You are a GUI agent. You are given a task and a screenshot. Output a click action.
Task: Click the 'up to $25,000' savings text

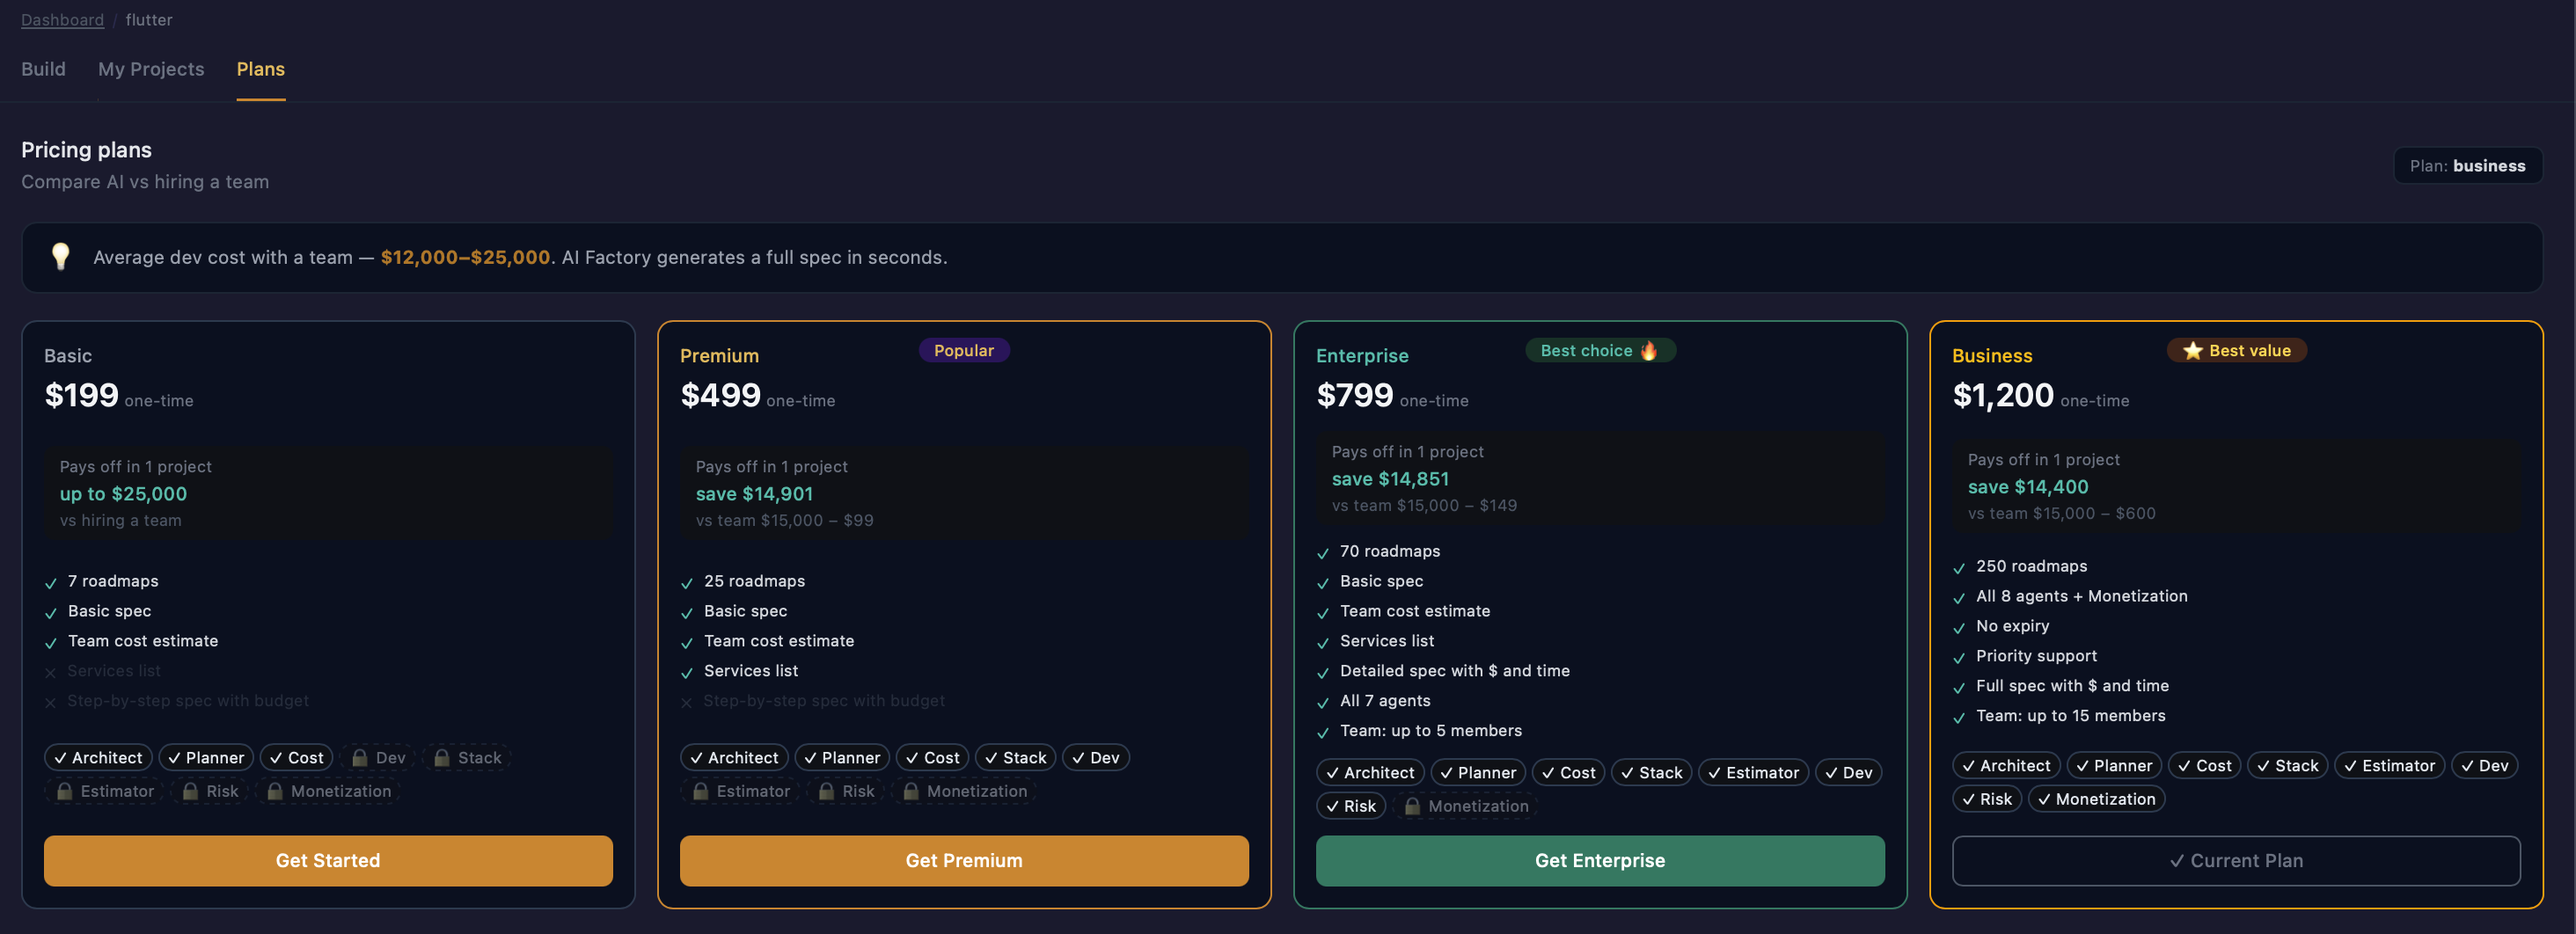123,494
